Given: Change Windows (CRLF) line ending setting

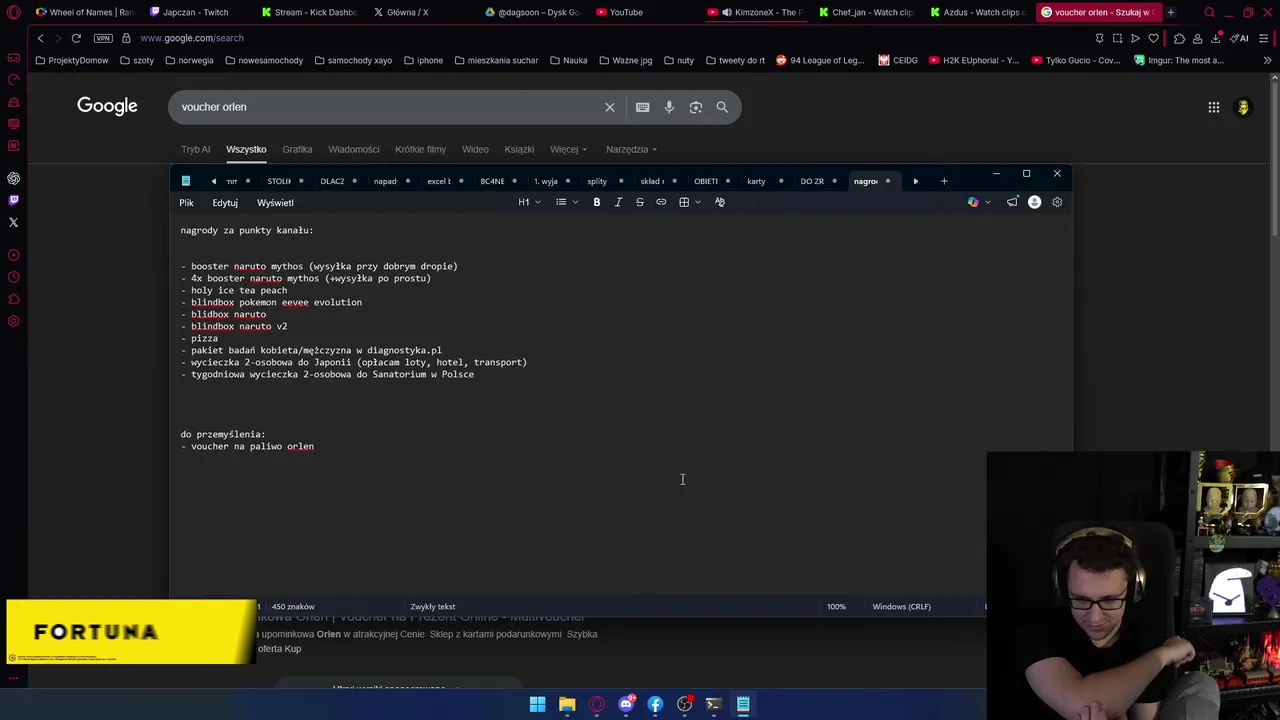Looking at the screenshot, I should [901, 606].
